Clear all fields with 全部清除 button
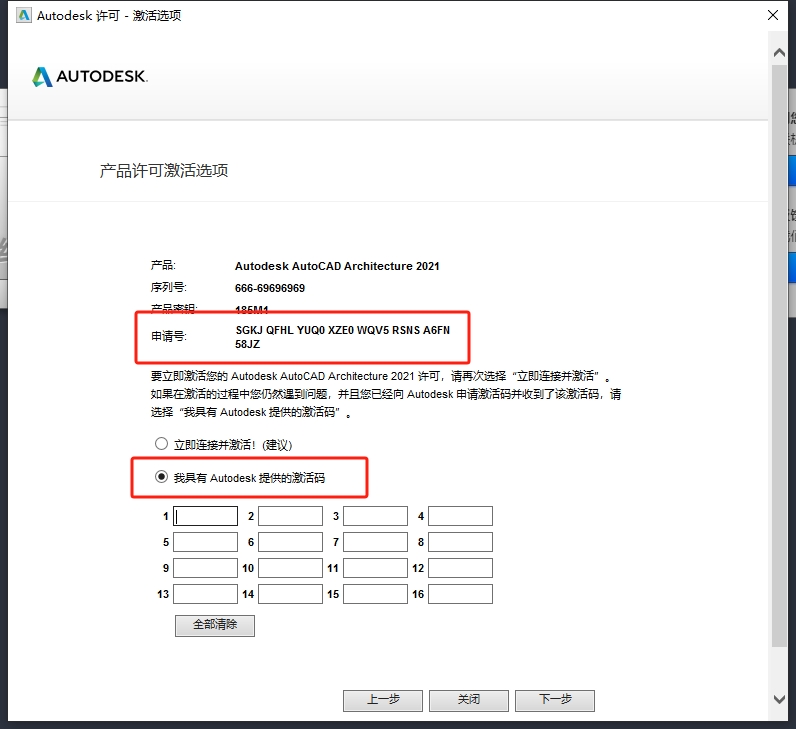This screenshot has width=796, height=729. 215,625
